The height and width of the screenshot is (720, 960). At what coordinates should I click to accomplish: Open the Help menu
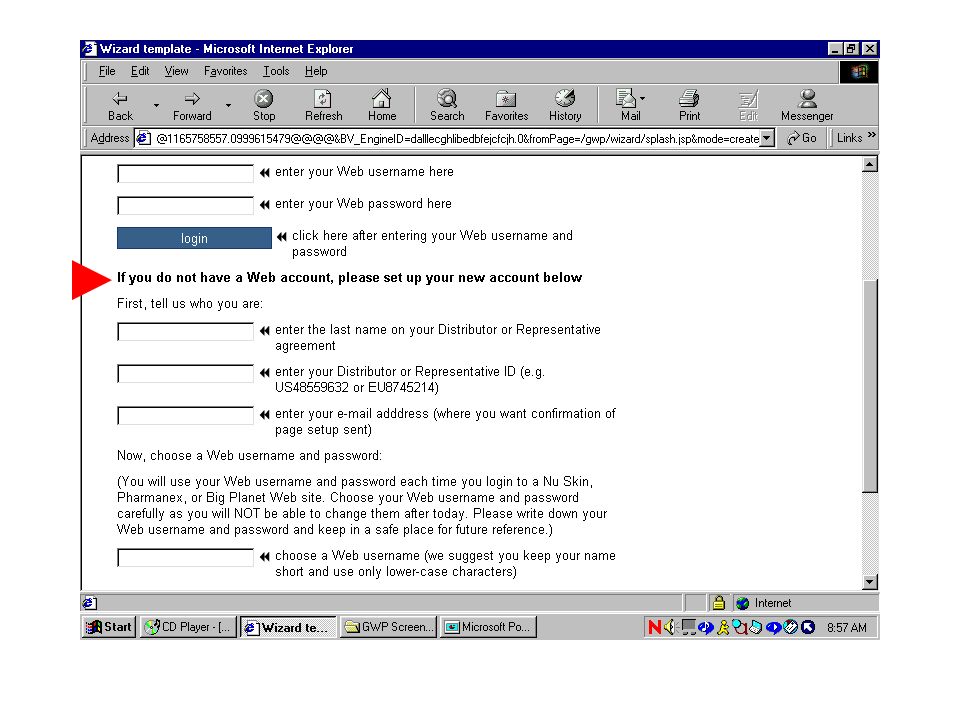(x=316, y=71)
